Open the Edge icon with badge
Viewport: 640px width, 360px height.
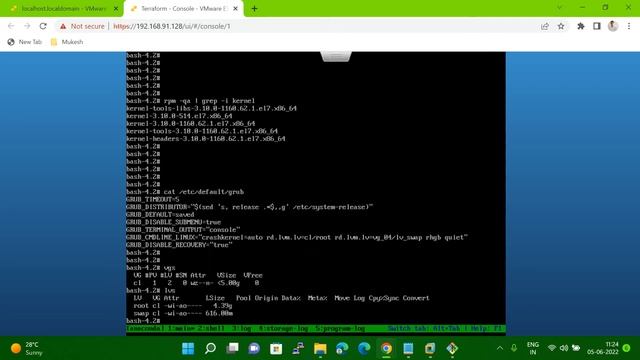click(x=342, y=349)
